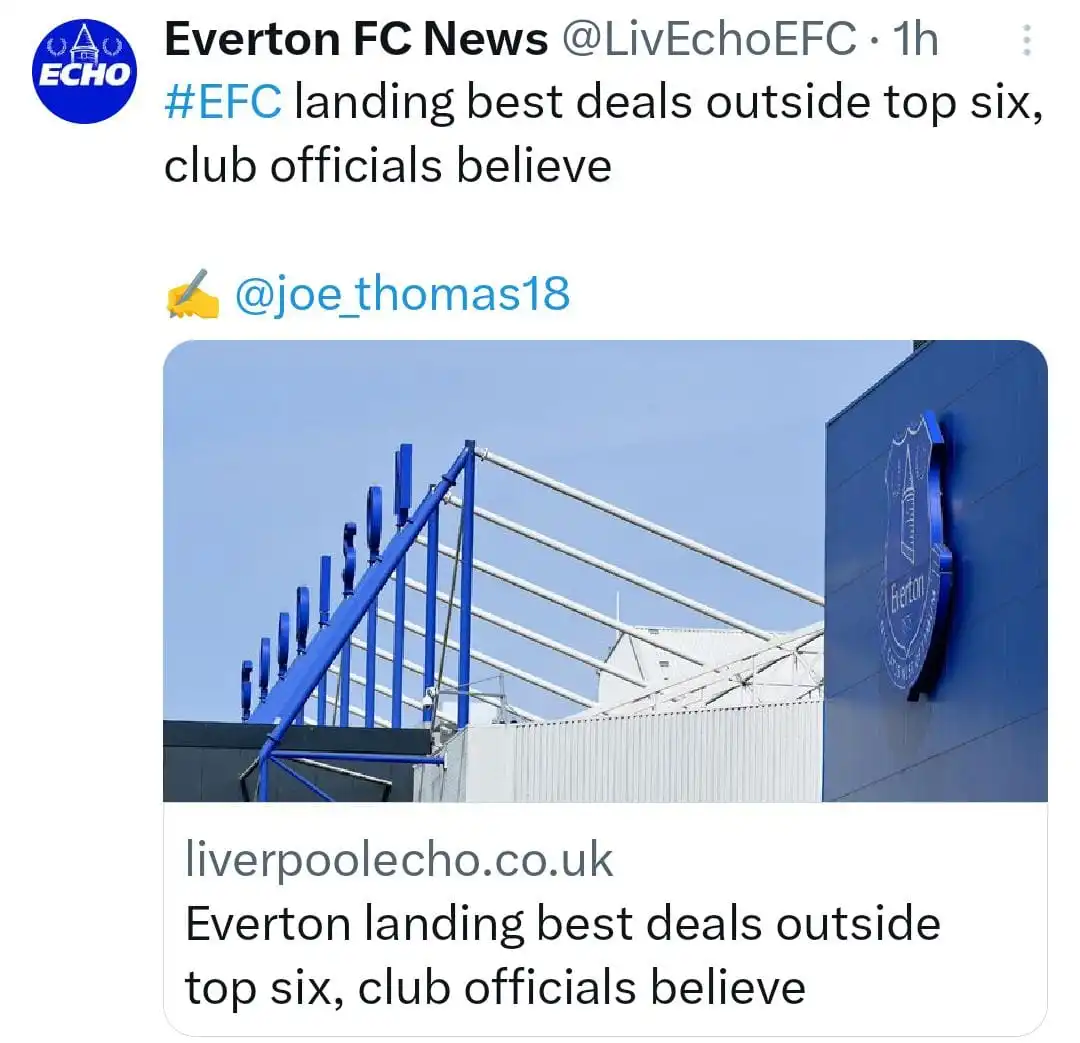
Task: Click the tweet line "club officials believe"
Action: [387, 166]
